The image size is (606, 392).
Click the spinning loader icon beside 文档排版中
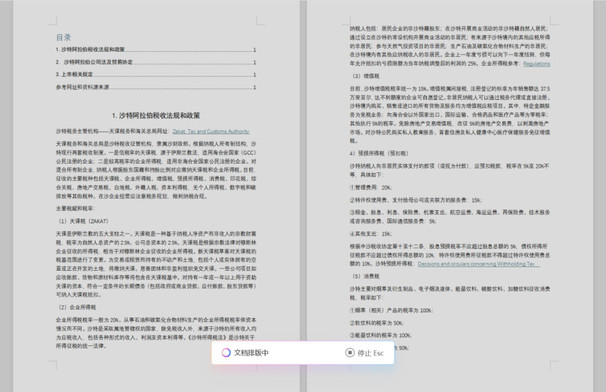(226, 353)
